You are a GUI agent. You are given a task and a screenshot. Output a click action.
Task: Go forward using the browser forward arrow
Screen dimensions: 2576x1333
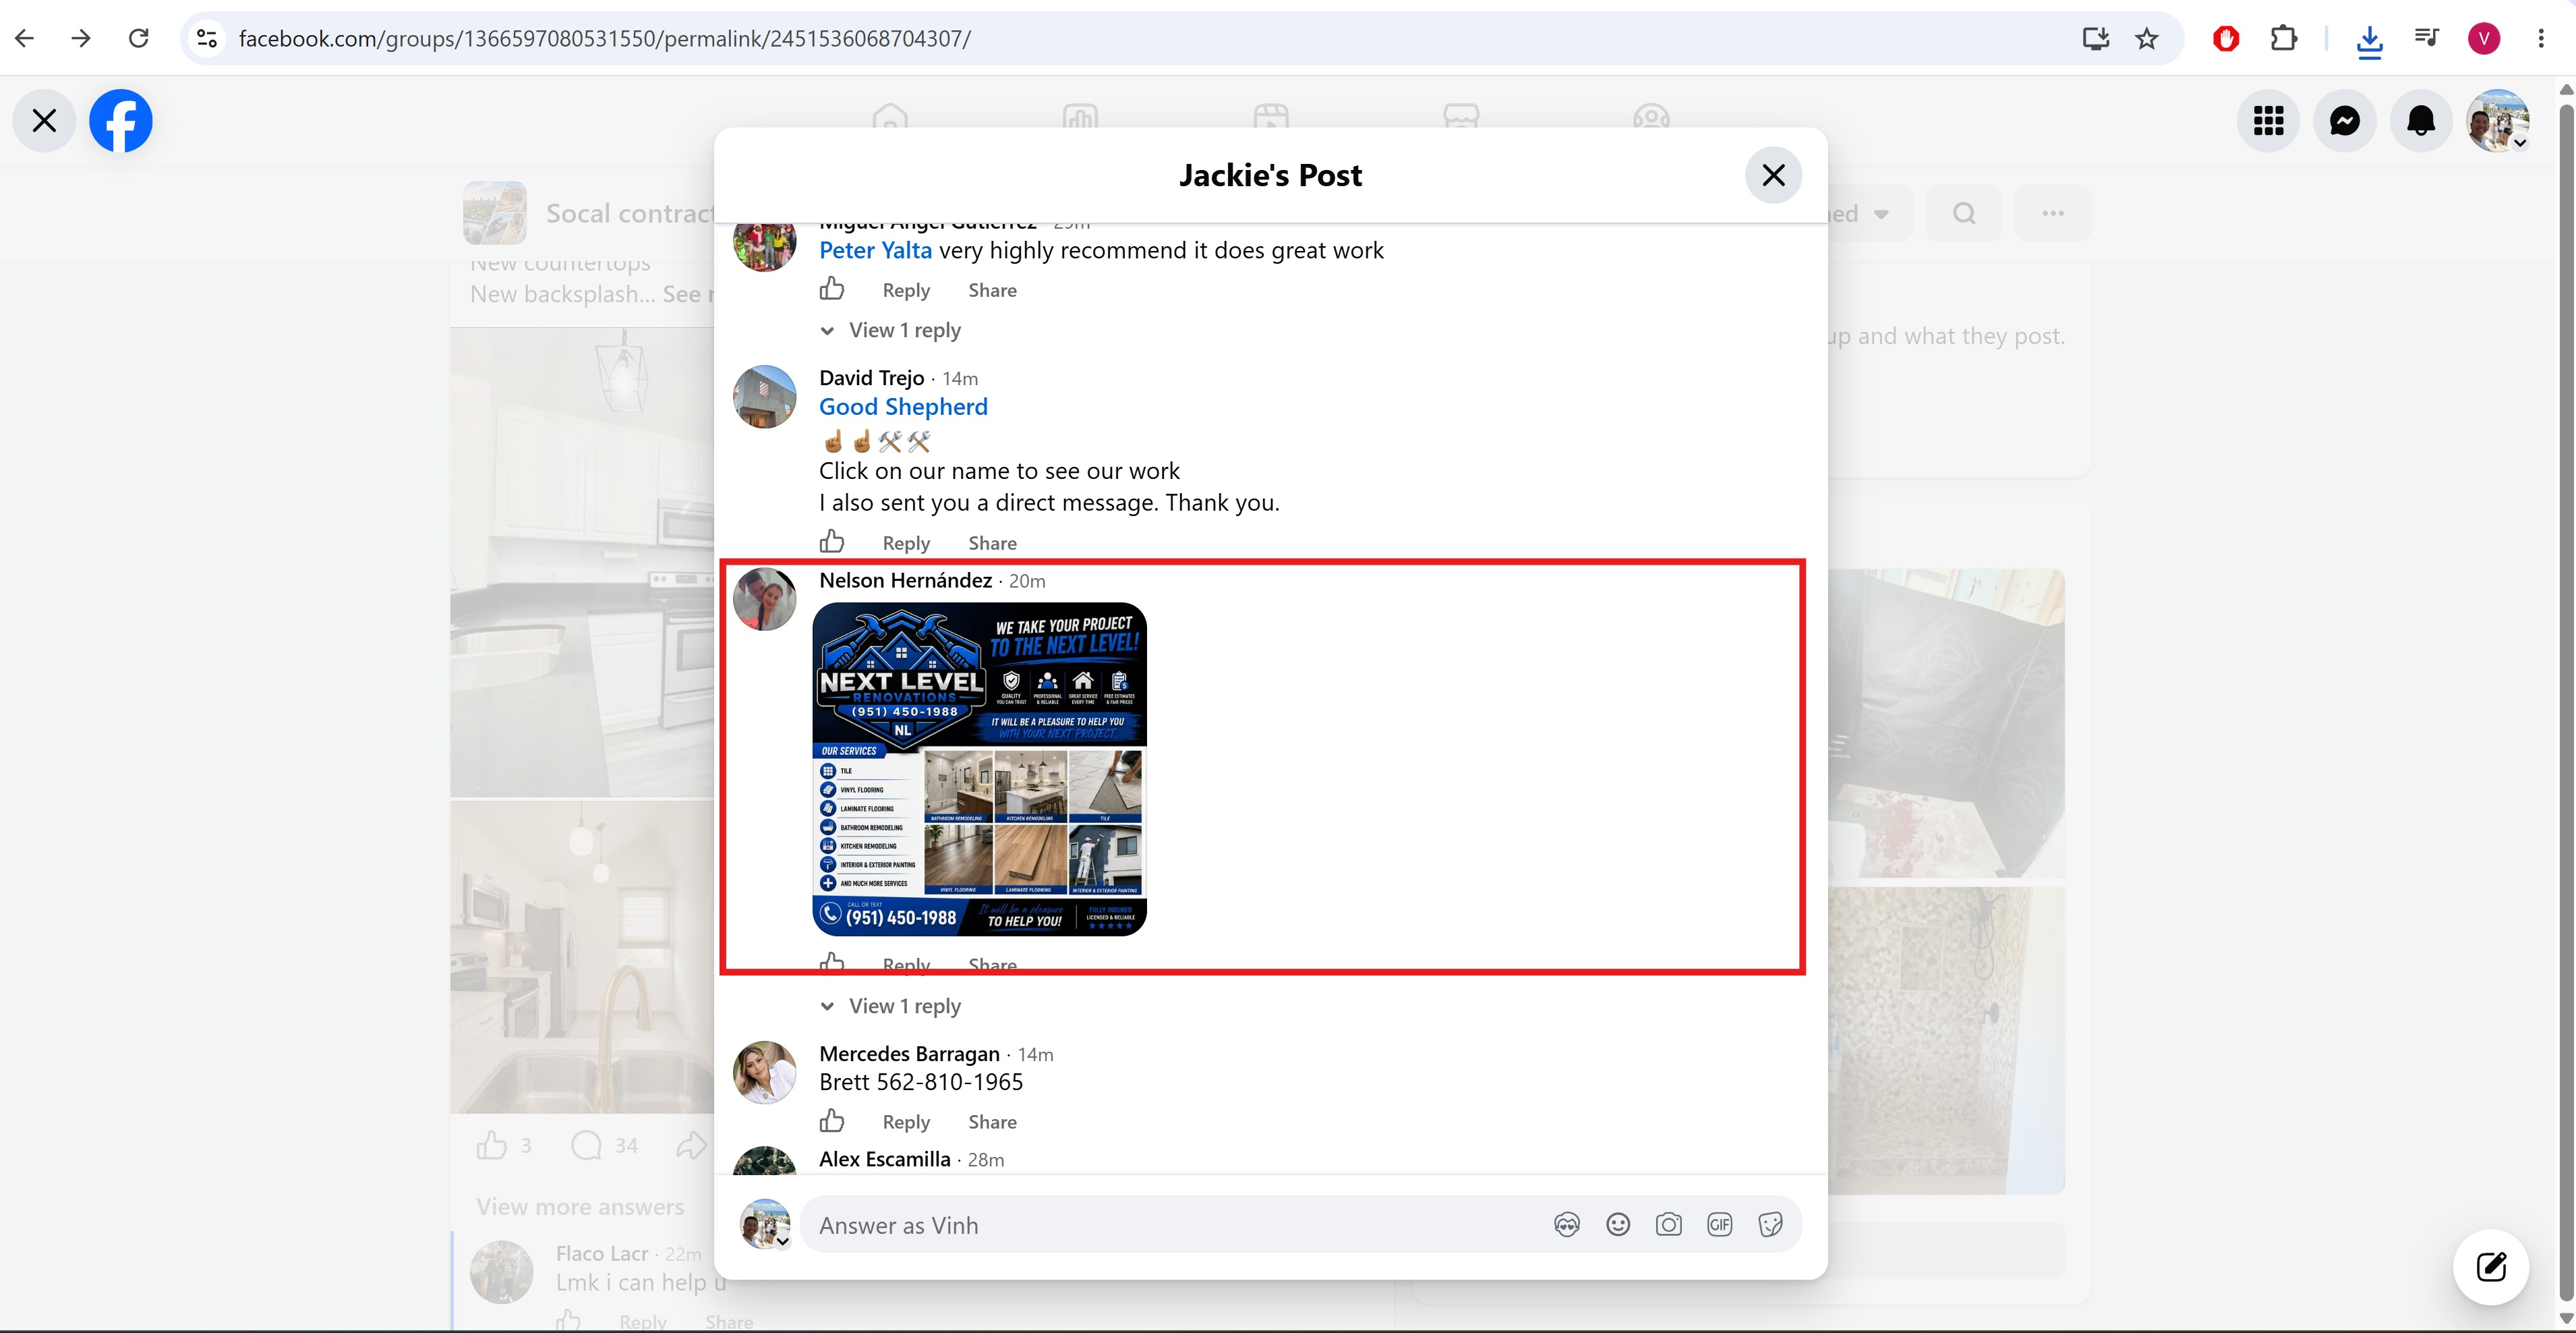click(82, 38)
